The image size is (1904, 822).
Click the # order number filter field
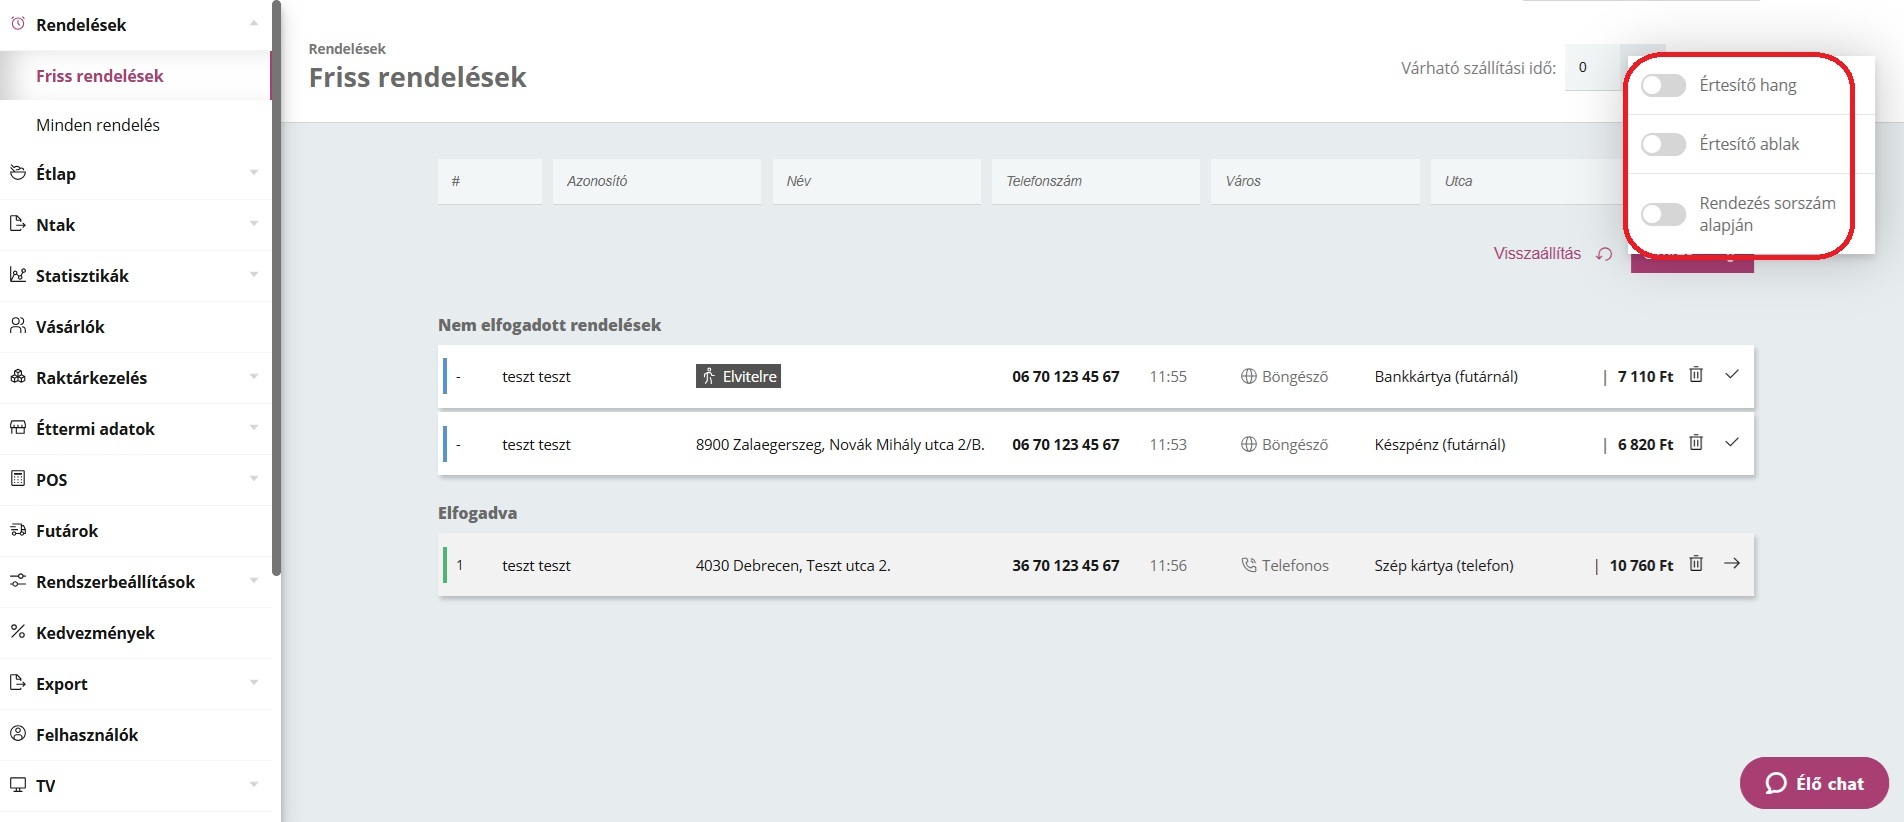point(490,181)
